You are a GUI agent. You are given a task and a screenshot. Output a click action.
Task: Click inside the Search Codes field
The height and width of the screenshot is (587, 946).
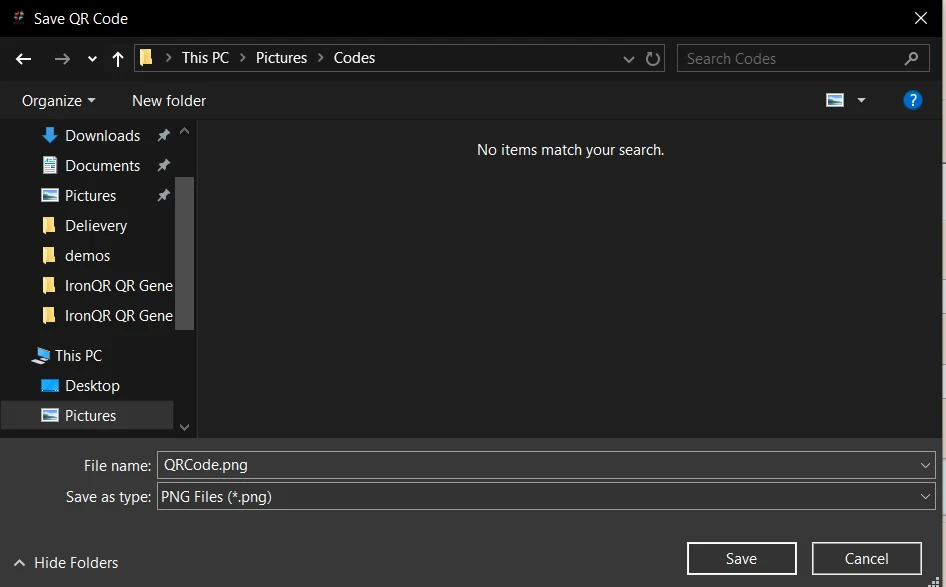tap(790, 58)
